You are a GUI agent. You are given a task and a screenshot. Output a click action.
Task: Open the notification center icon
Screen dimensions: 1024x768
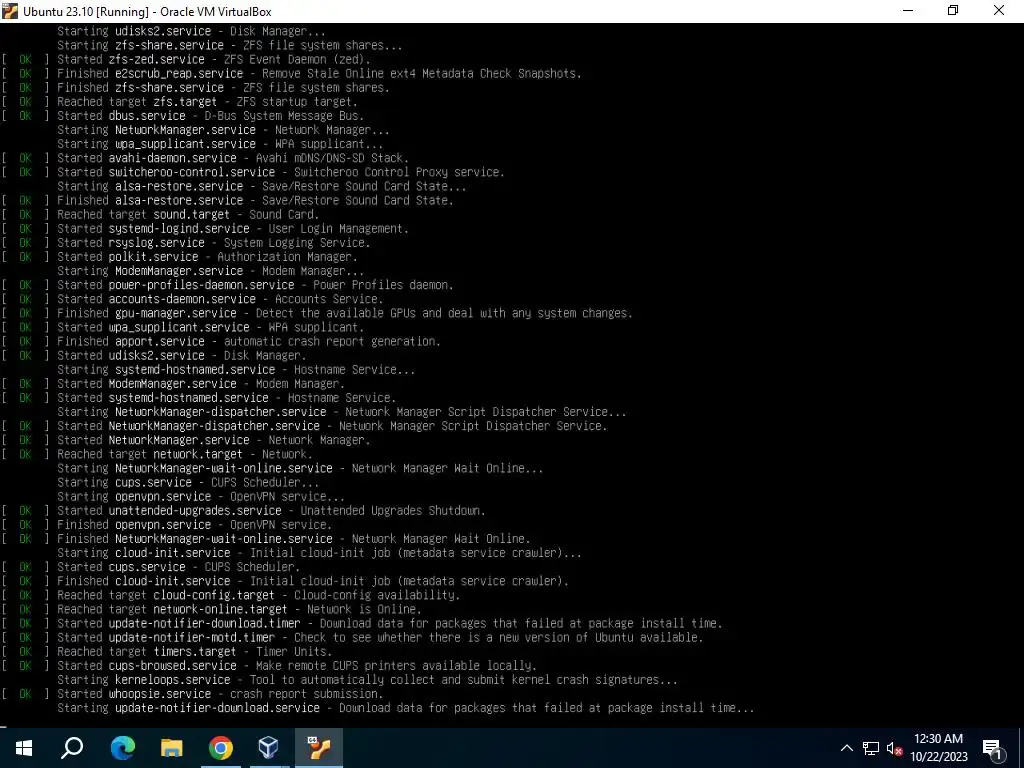coord(993,748)
